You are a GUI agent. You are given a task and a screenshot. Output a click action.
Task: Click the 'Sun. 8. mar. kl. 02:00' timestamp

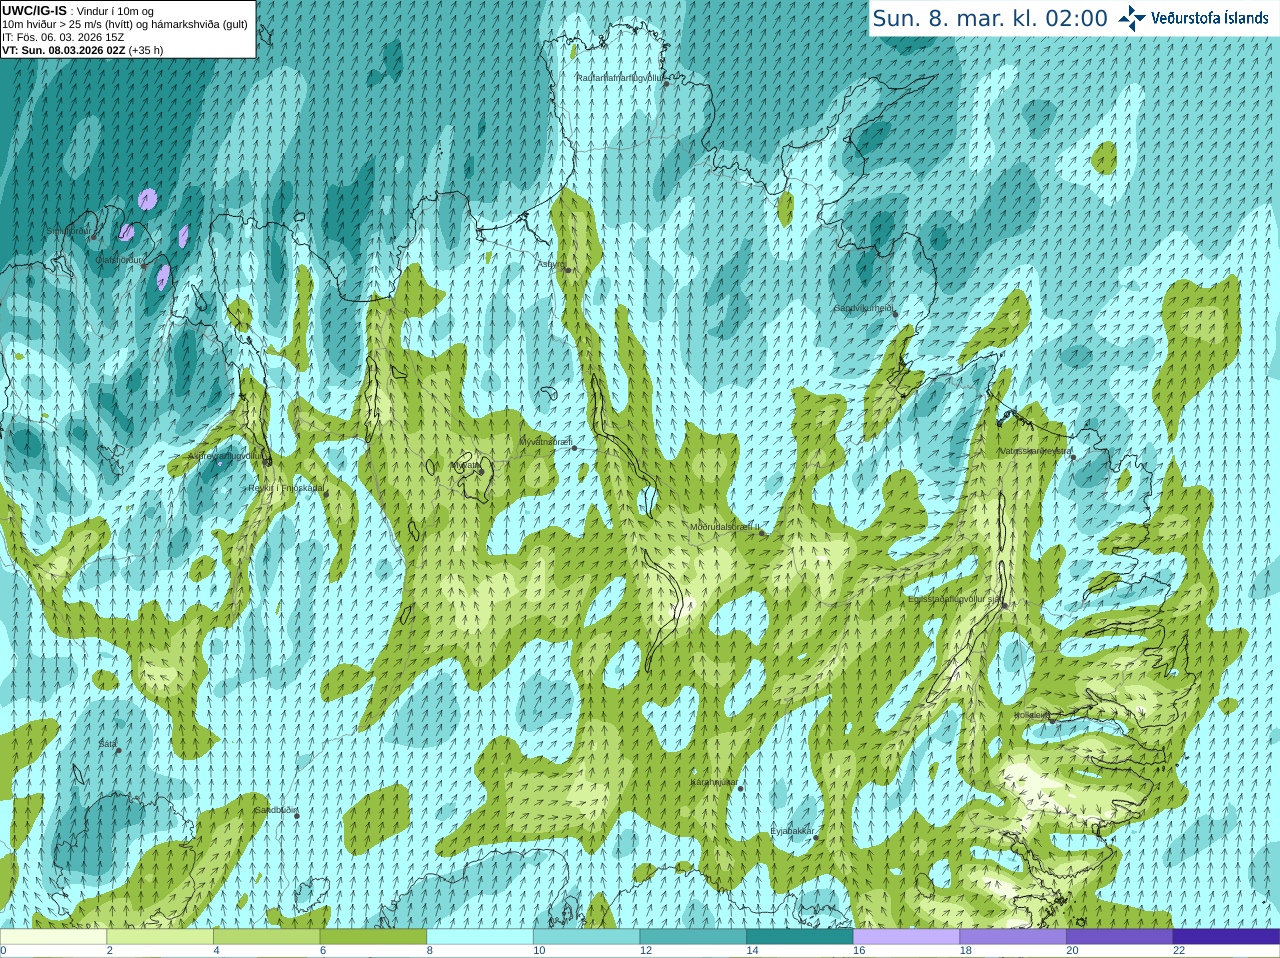pos(990,18)
